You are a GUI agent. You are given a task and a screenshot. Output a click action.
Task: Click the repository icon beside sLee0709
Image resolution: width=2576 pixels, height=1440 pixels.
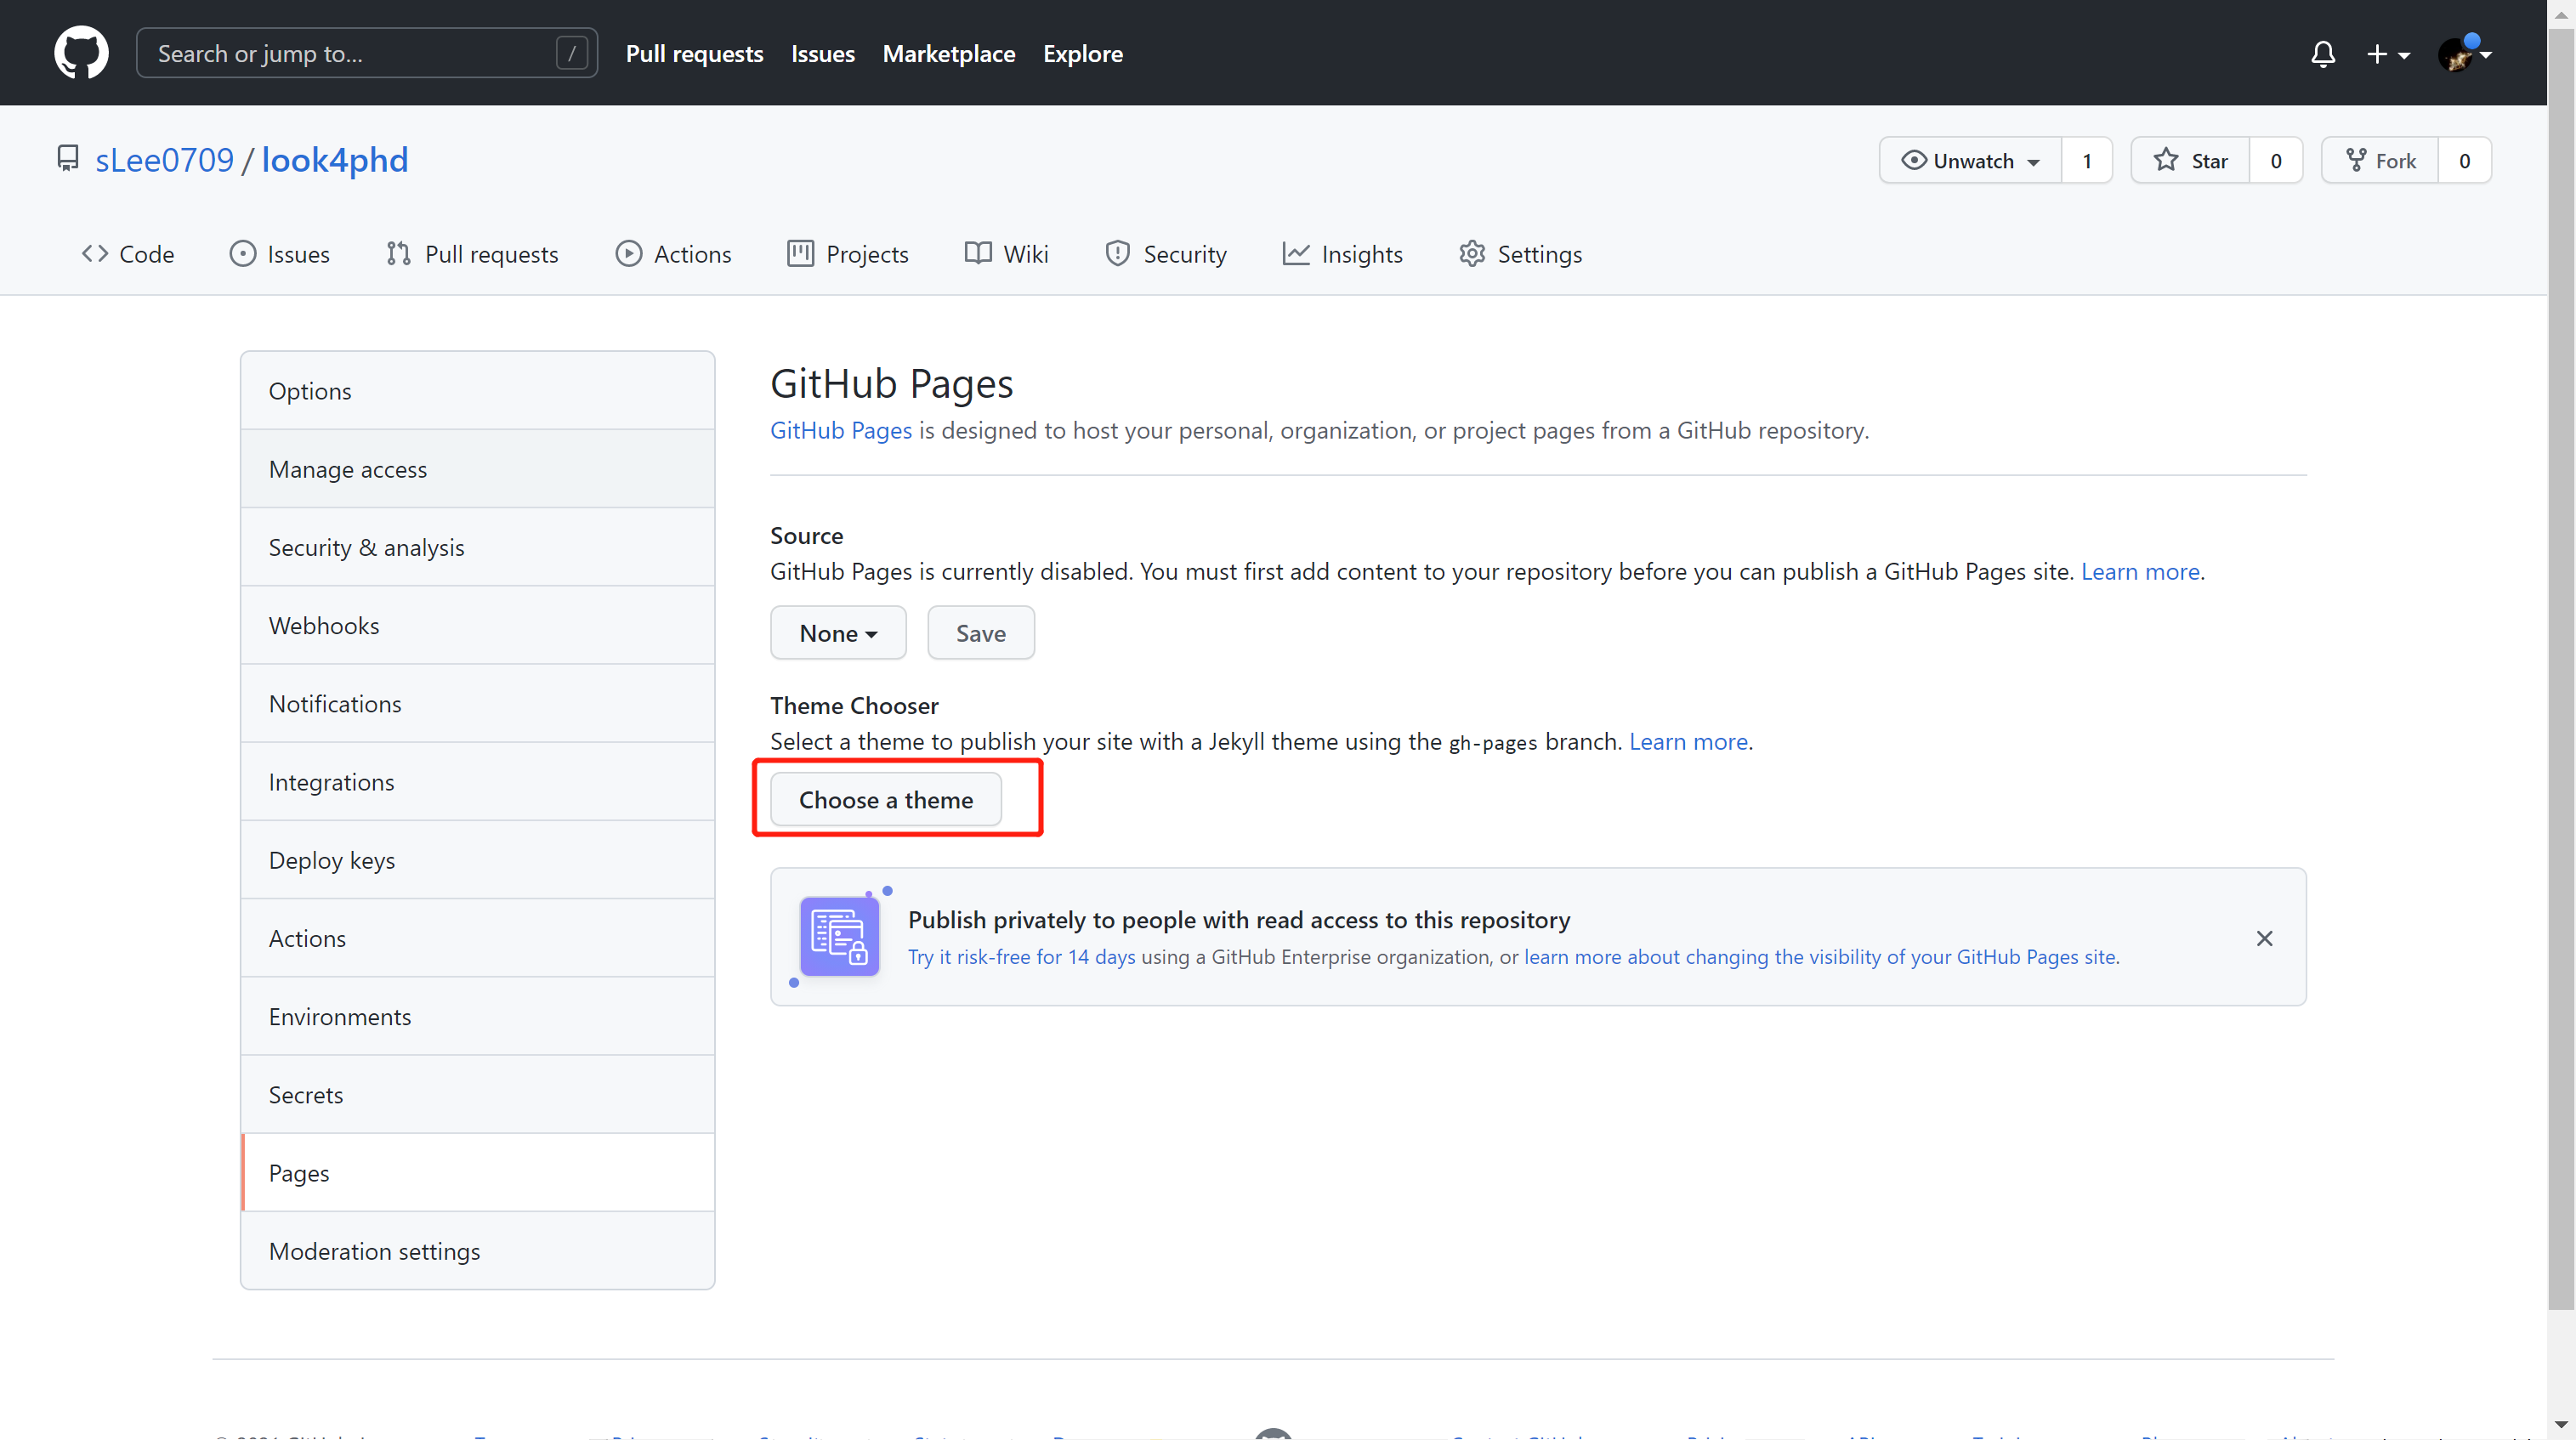(68, 159)
